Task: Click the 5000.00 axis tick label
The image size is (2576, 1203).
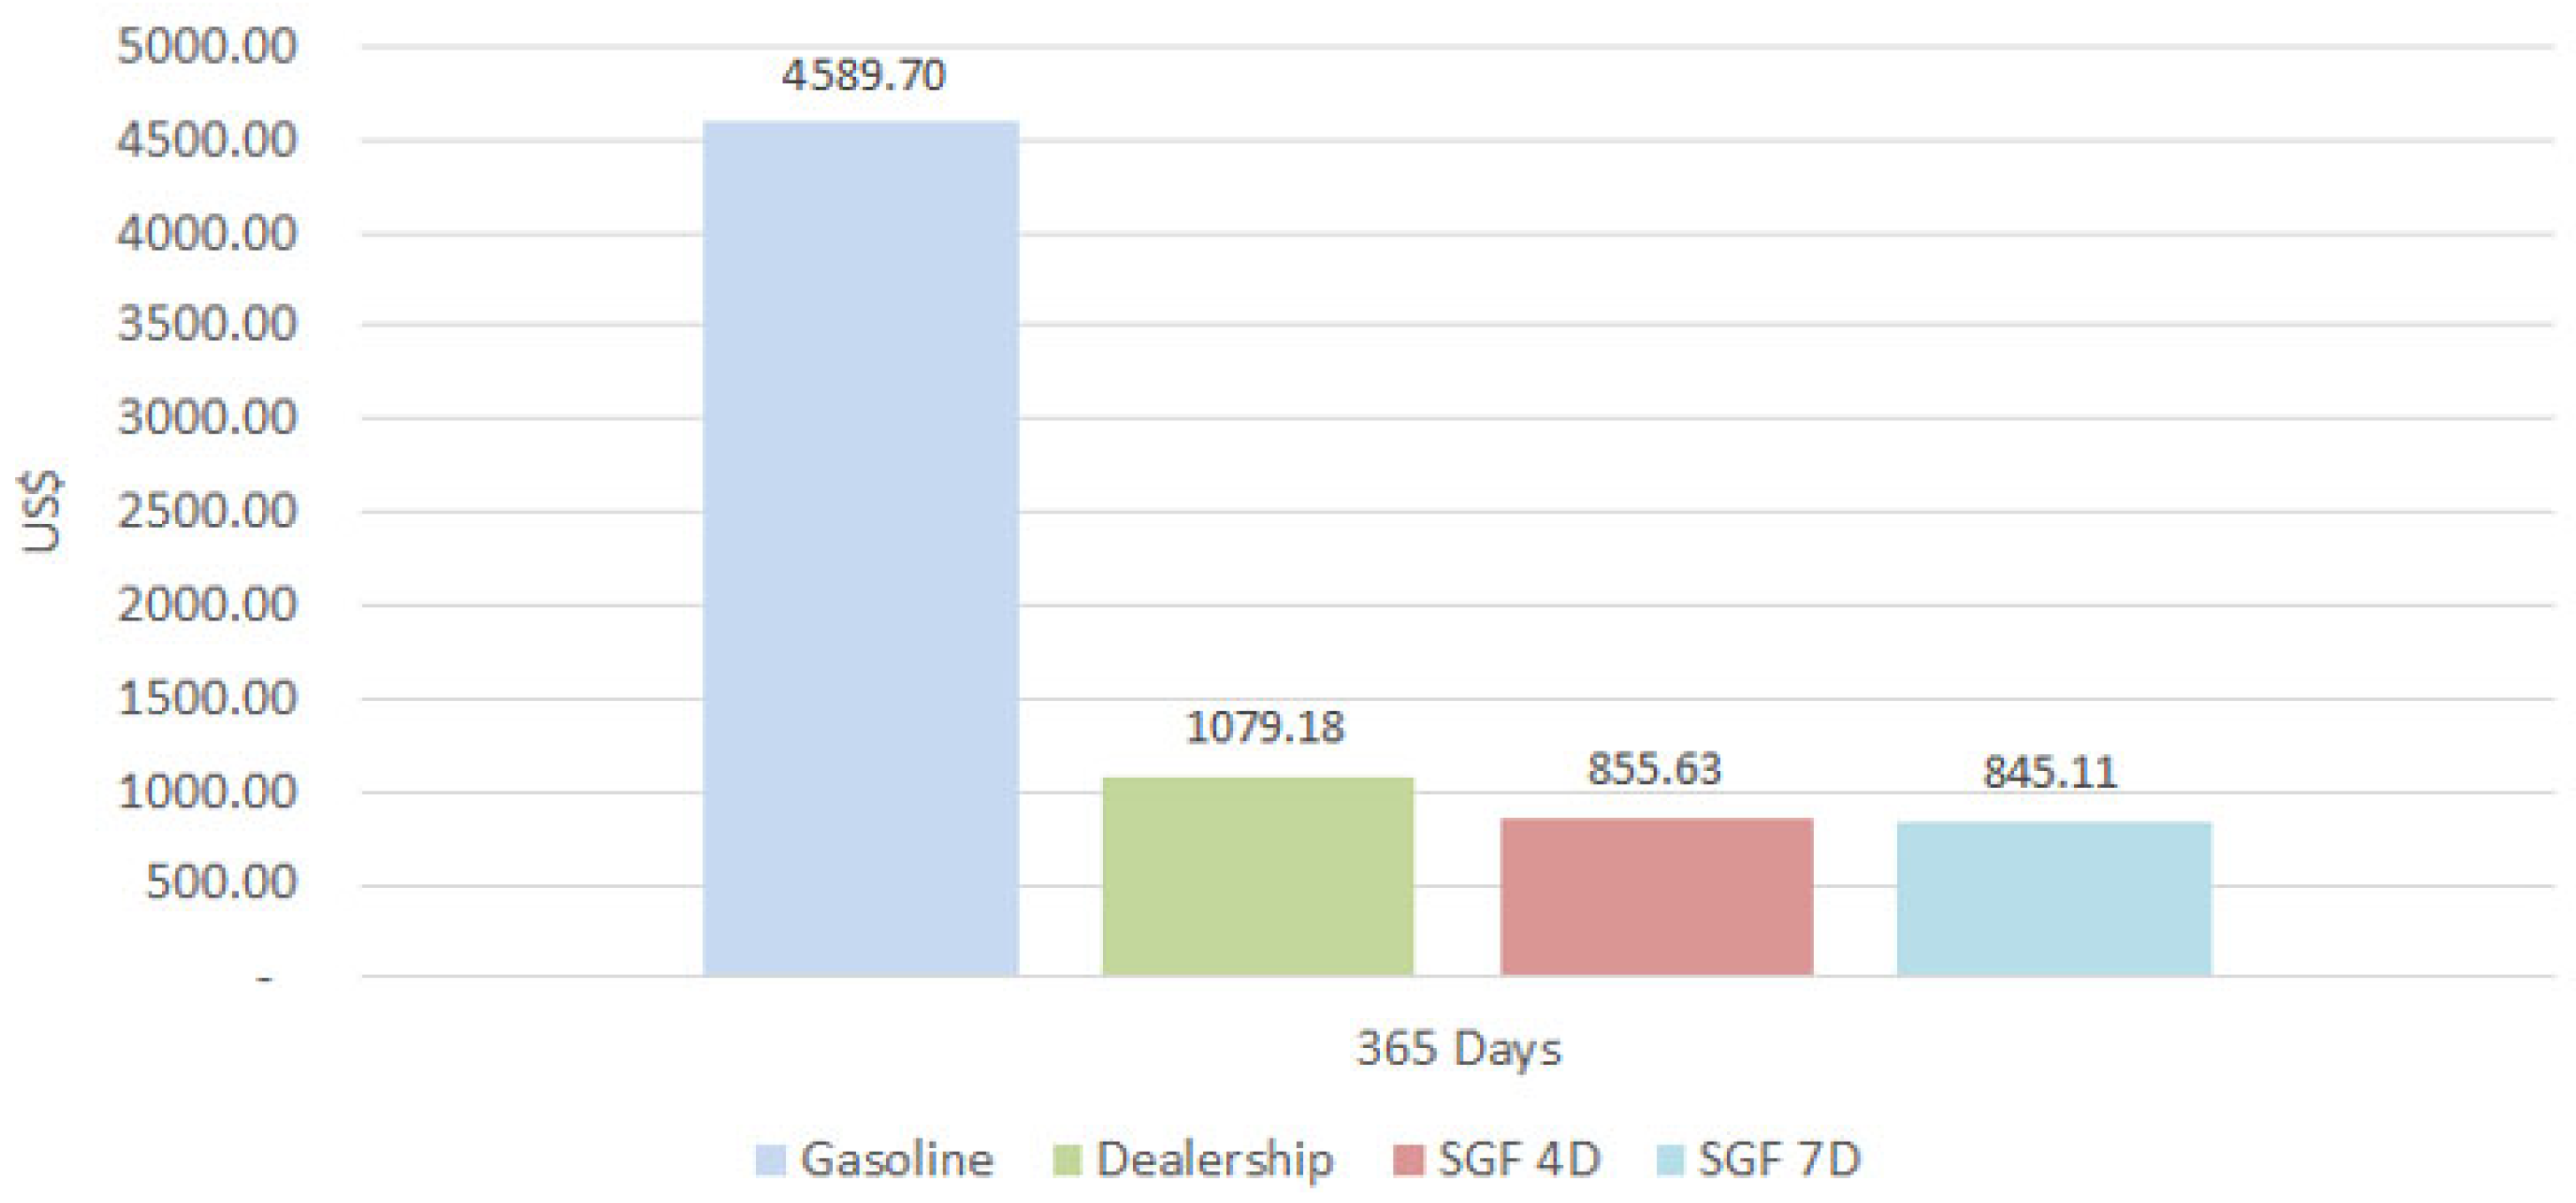Action: 207,47
